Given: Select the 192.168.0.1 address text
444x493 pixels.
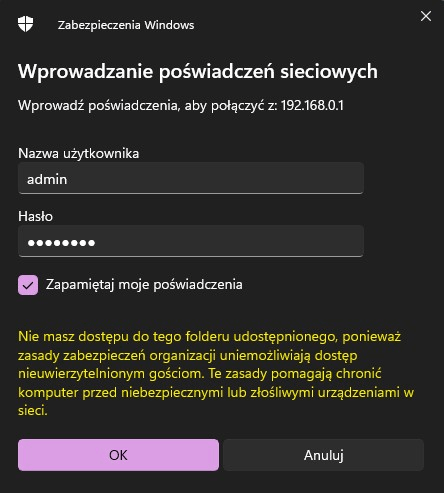Looking at the screenshot, I should tap(312, 105).
